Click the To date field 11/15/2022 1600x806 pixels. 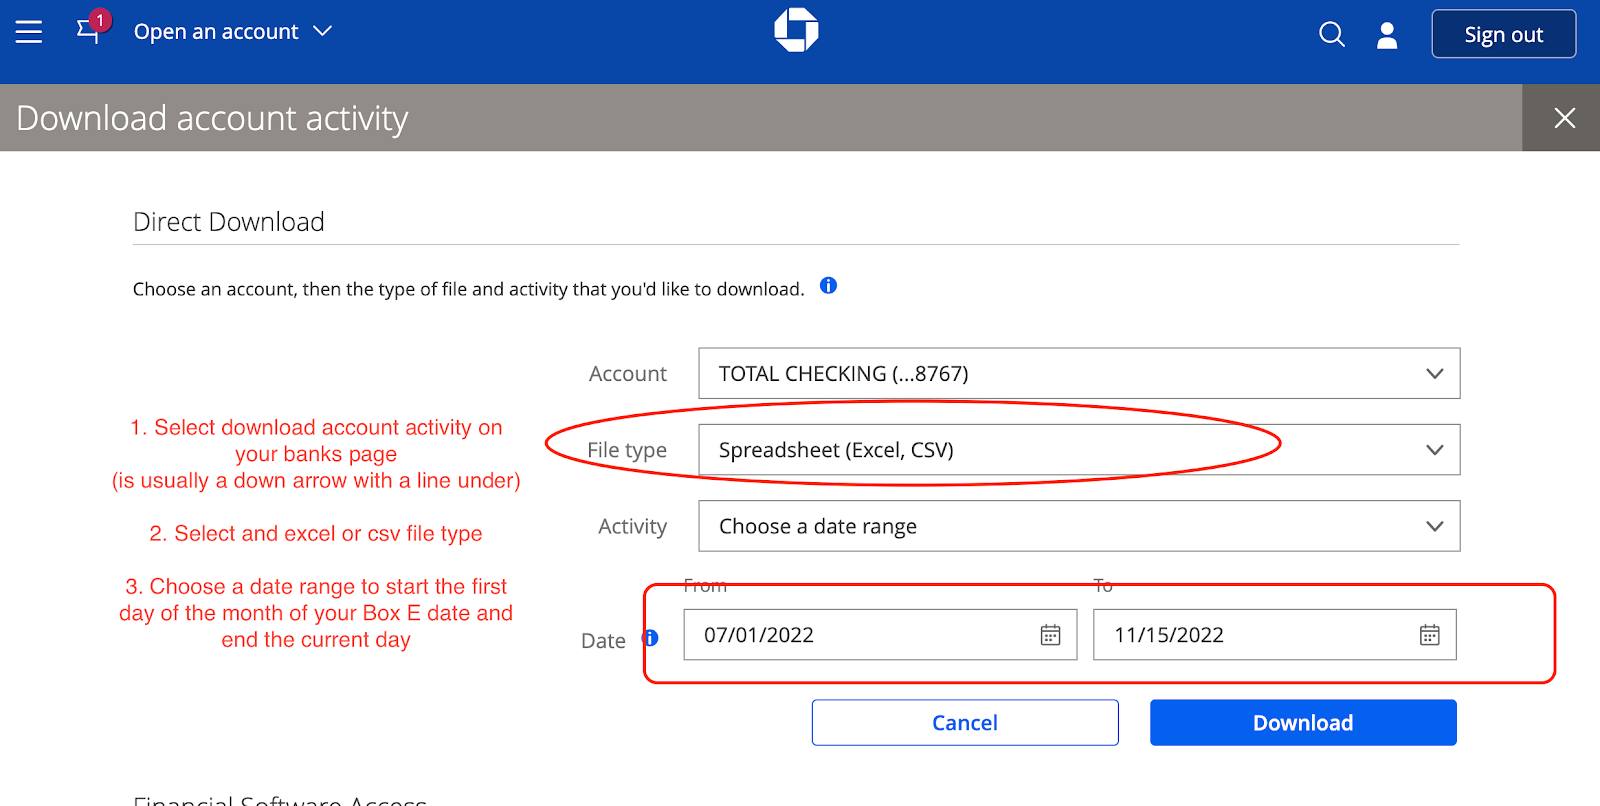[x=1250, y=635]
